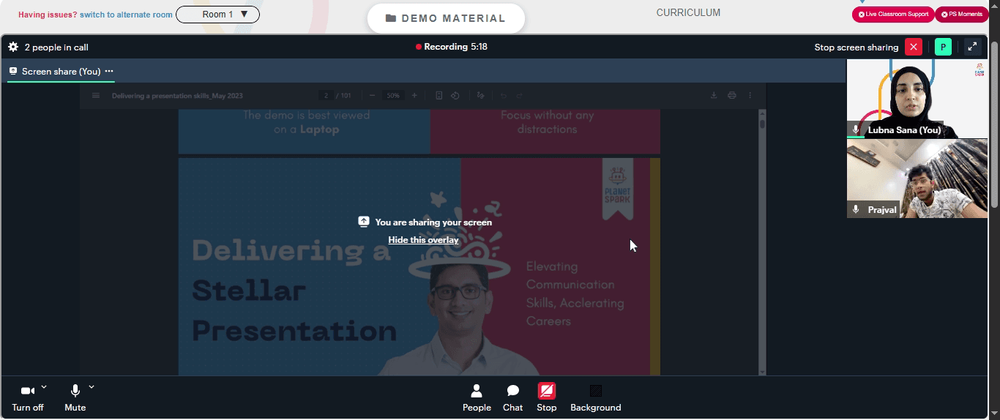Expand the camera options chevron
The image size is (1000, 420).
44,386
